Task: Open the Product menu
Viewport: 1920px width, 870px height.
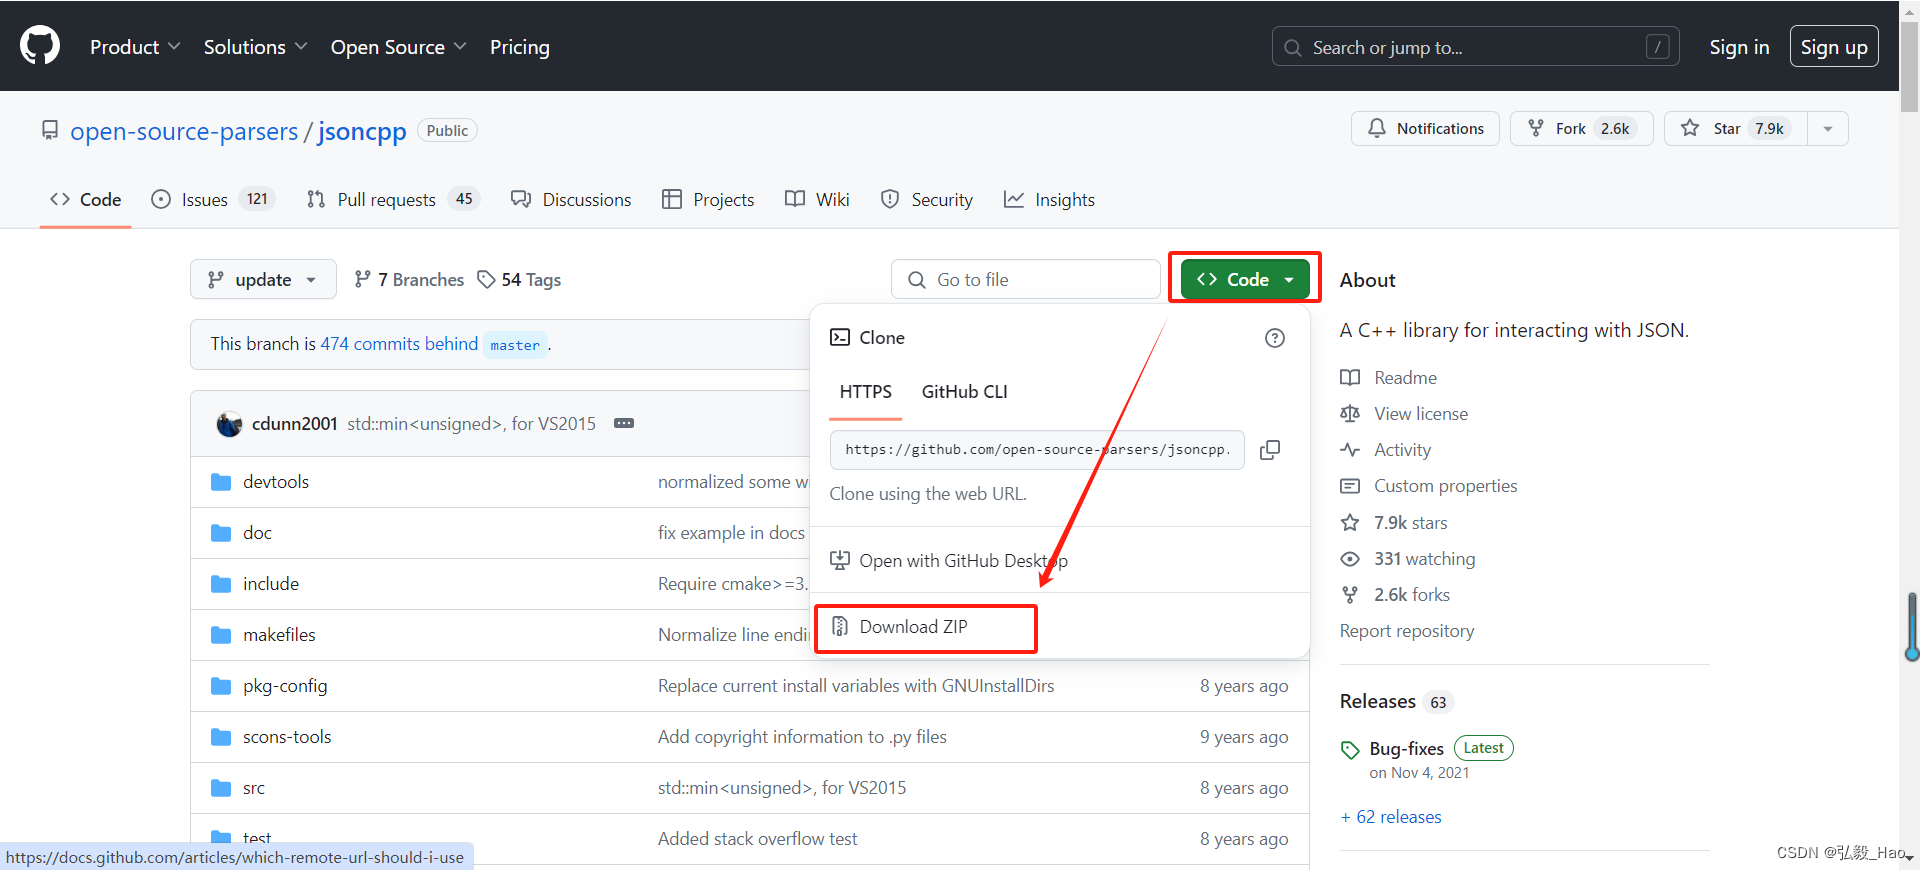Action: pos(135,47)
